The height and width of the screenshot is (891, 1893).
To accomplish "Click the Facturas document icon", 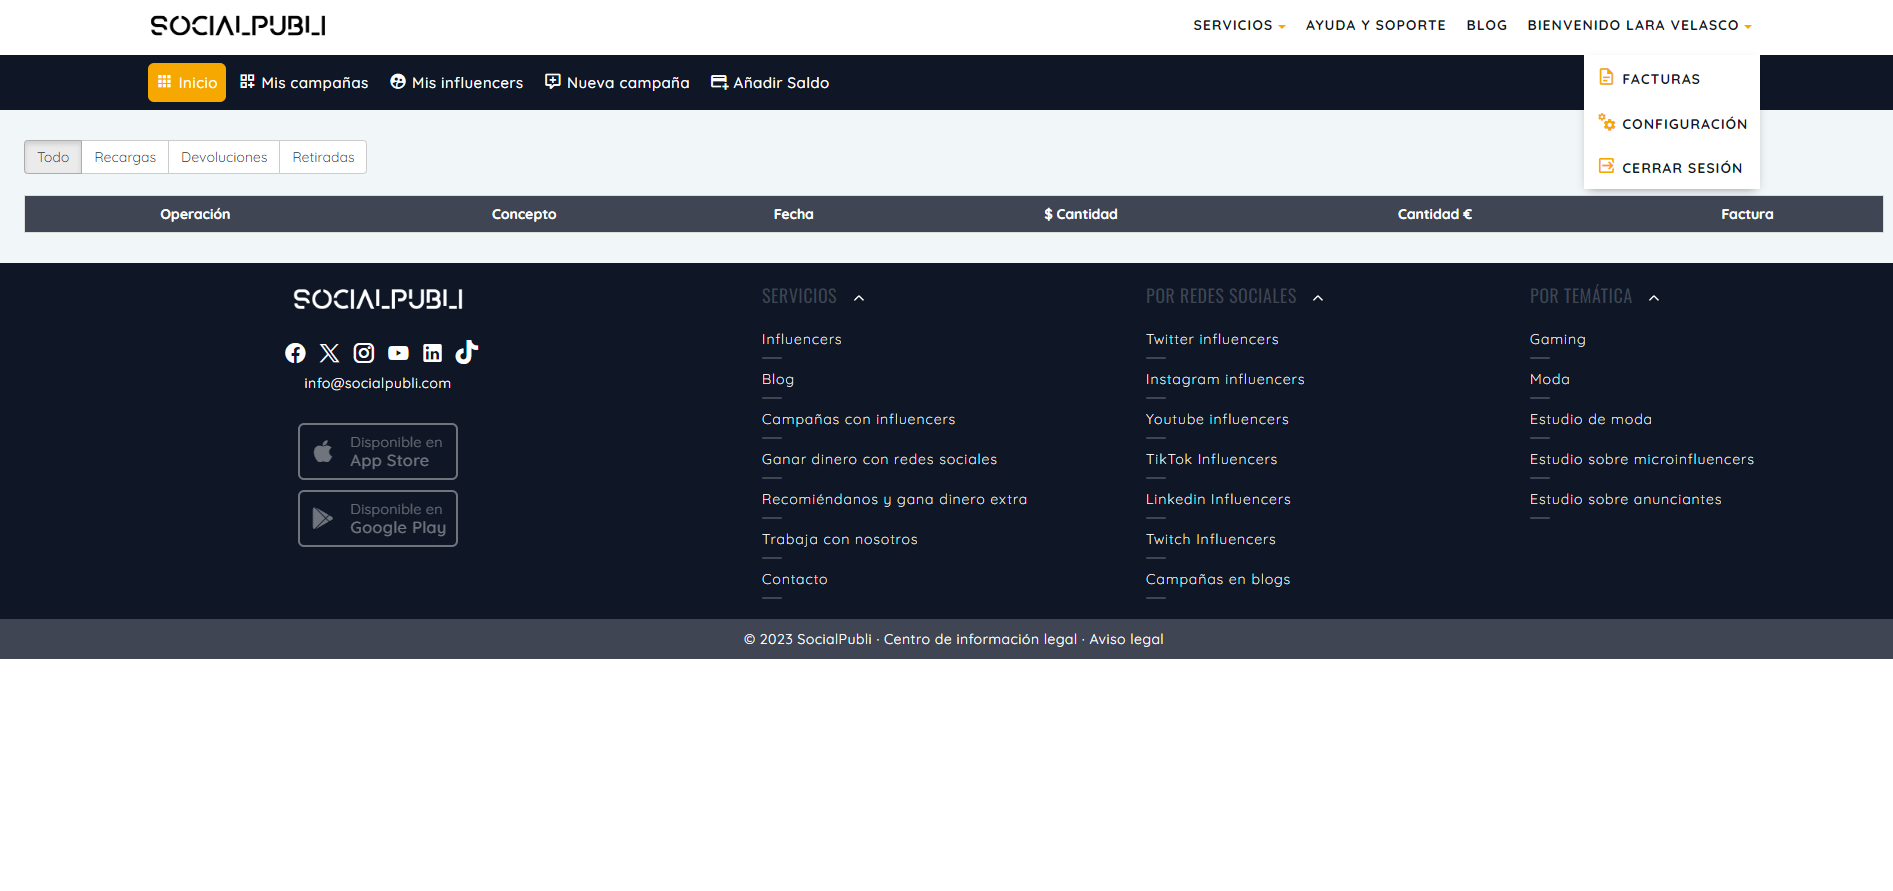I will pos(1606,77).
